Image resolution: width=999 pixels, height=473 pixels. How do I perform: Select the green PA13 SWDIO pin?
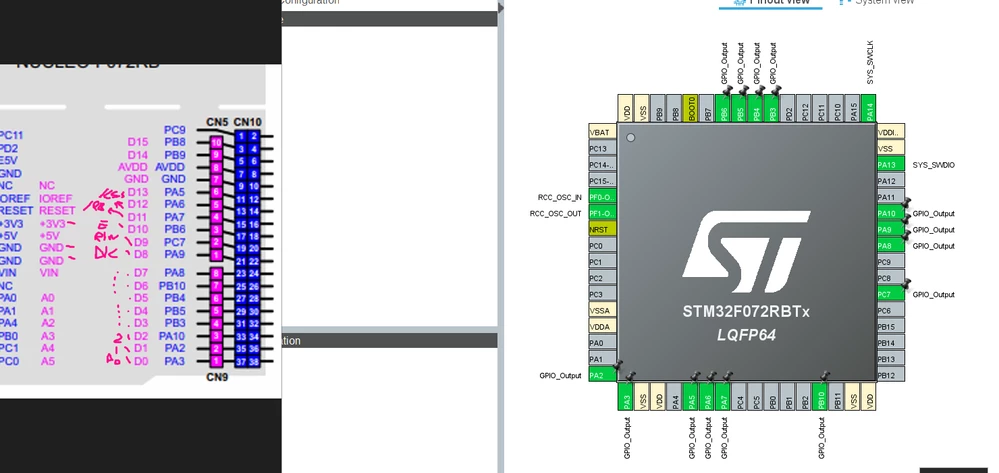click(891, 164)
